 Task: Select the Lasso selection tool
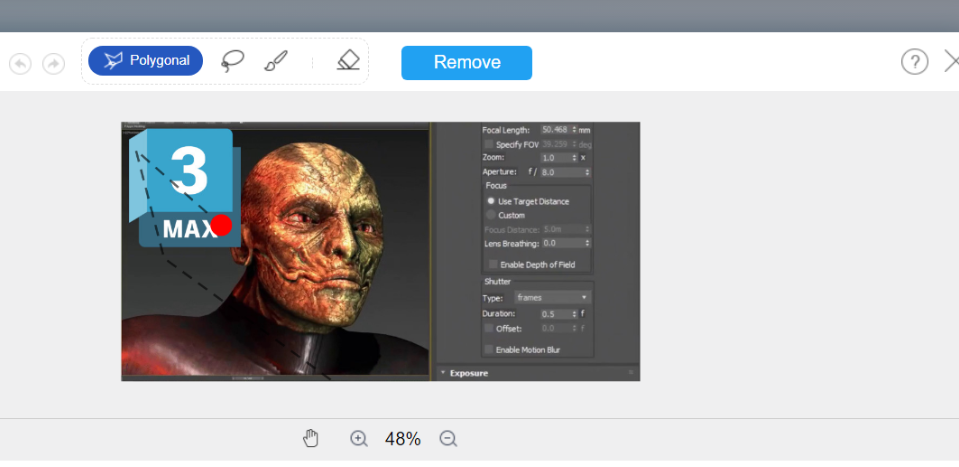pos(232,61)
